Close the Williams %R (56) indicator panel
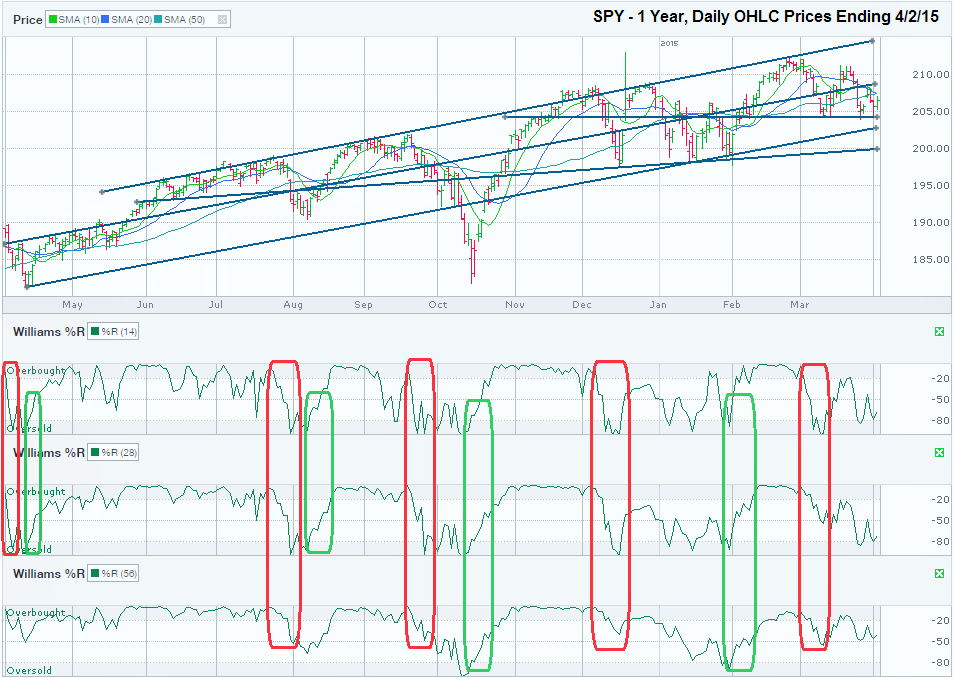 coord(939,573)
